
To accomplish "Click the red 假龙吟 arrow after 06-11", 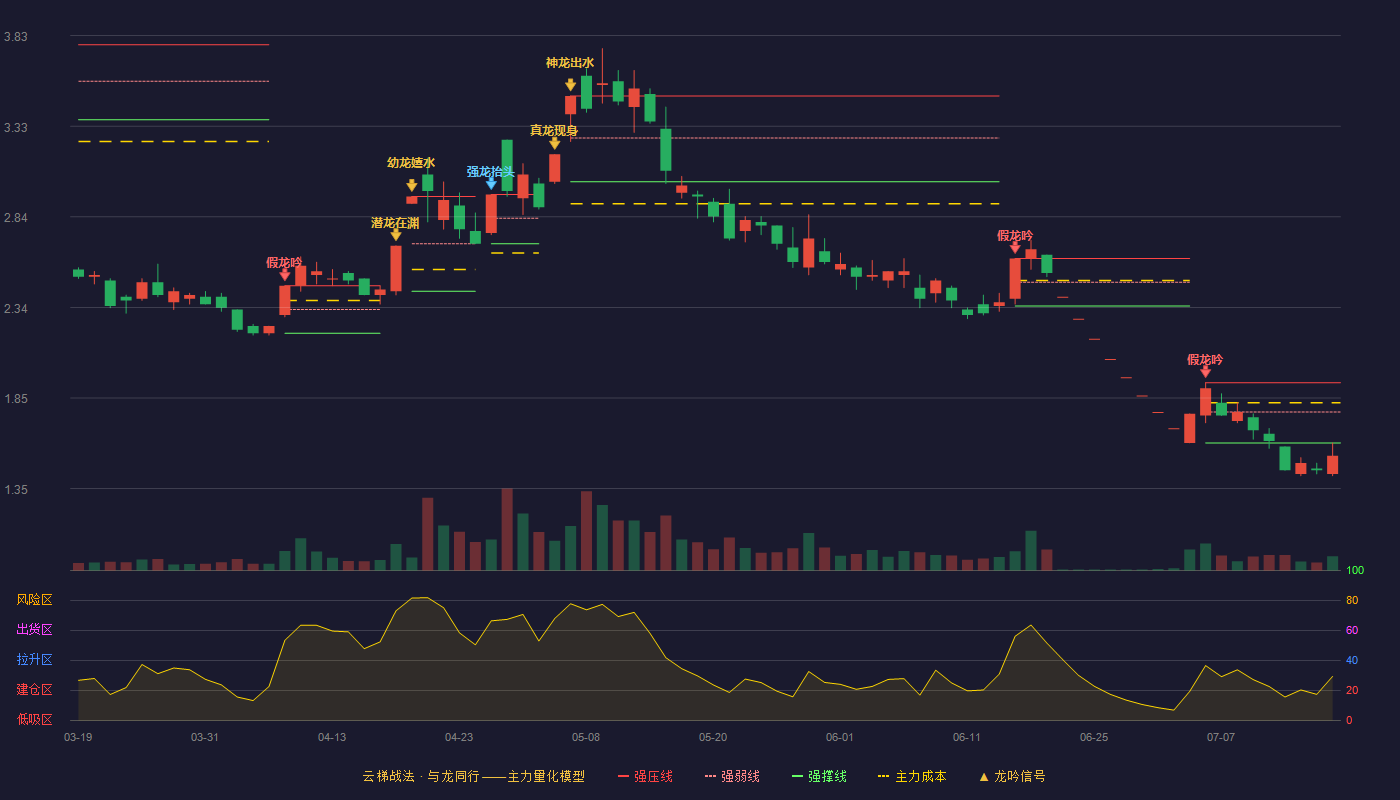I will pos(1016,248).
